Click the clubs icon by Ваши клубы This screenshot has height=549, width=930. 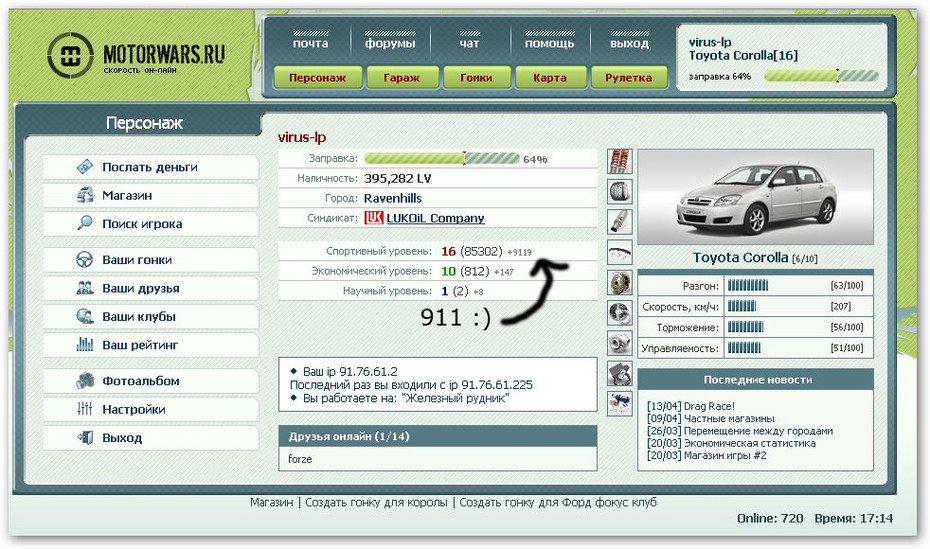(85, 317)
